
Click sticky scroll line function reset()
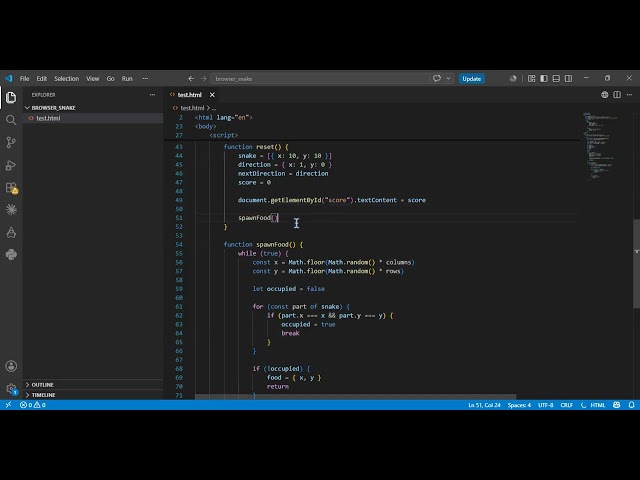click(256, 147)
